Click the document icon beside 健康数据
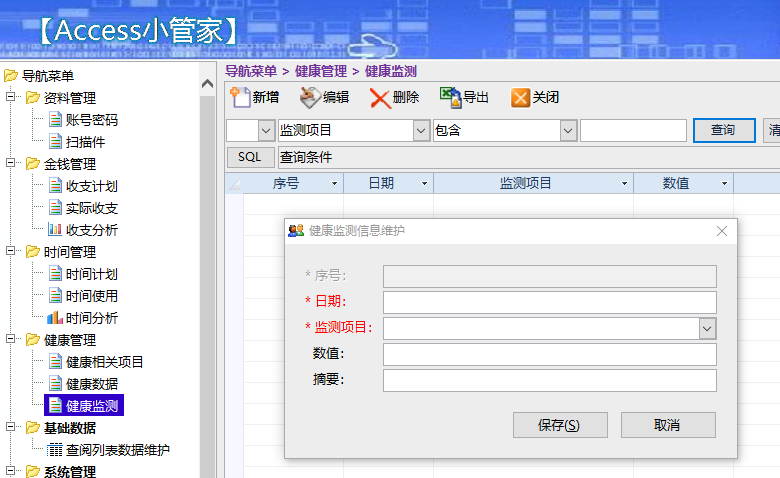Screen dimensions: 780x478 click(56, 384)
